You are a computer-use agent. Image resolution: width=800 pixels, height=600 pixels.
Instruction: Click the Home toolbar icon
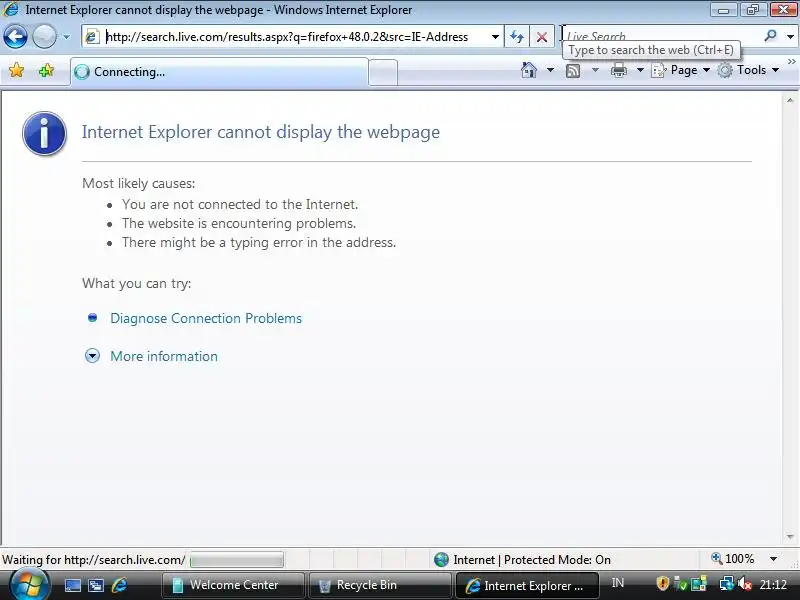pyautogui.click(x=529, y=70)
